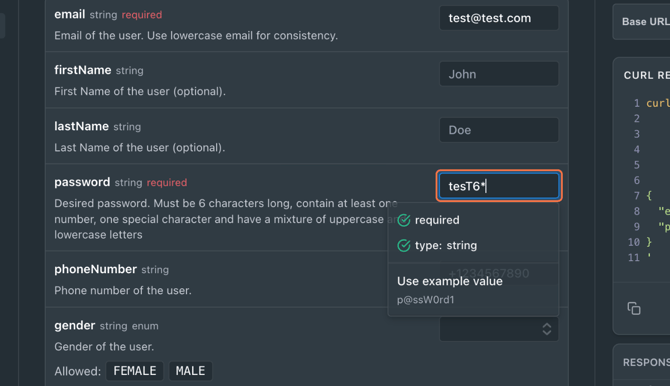Click the email field label
Screen dimensions: 670x386
click(x=70, y=15)
